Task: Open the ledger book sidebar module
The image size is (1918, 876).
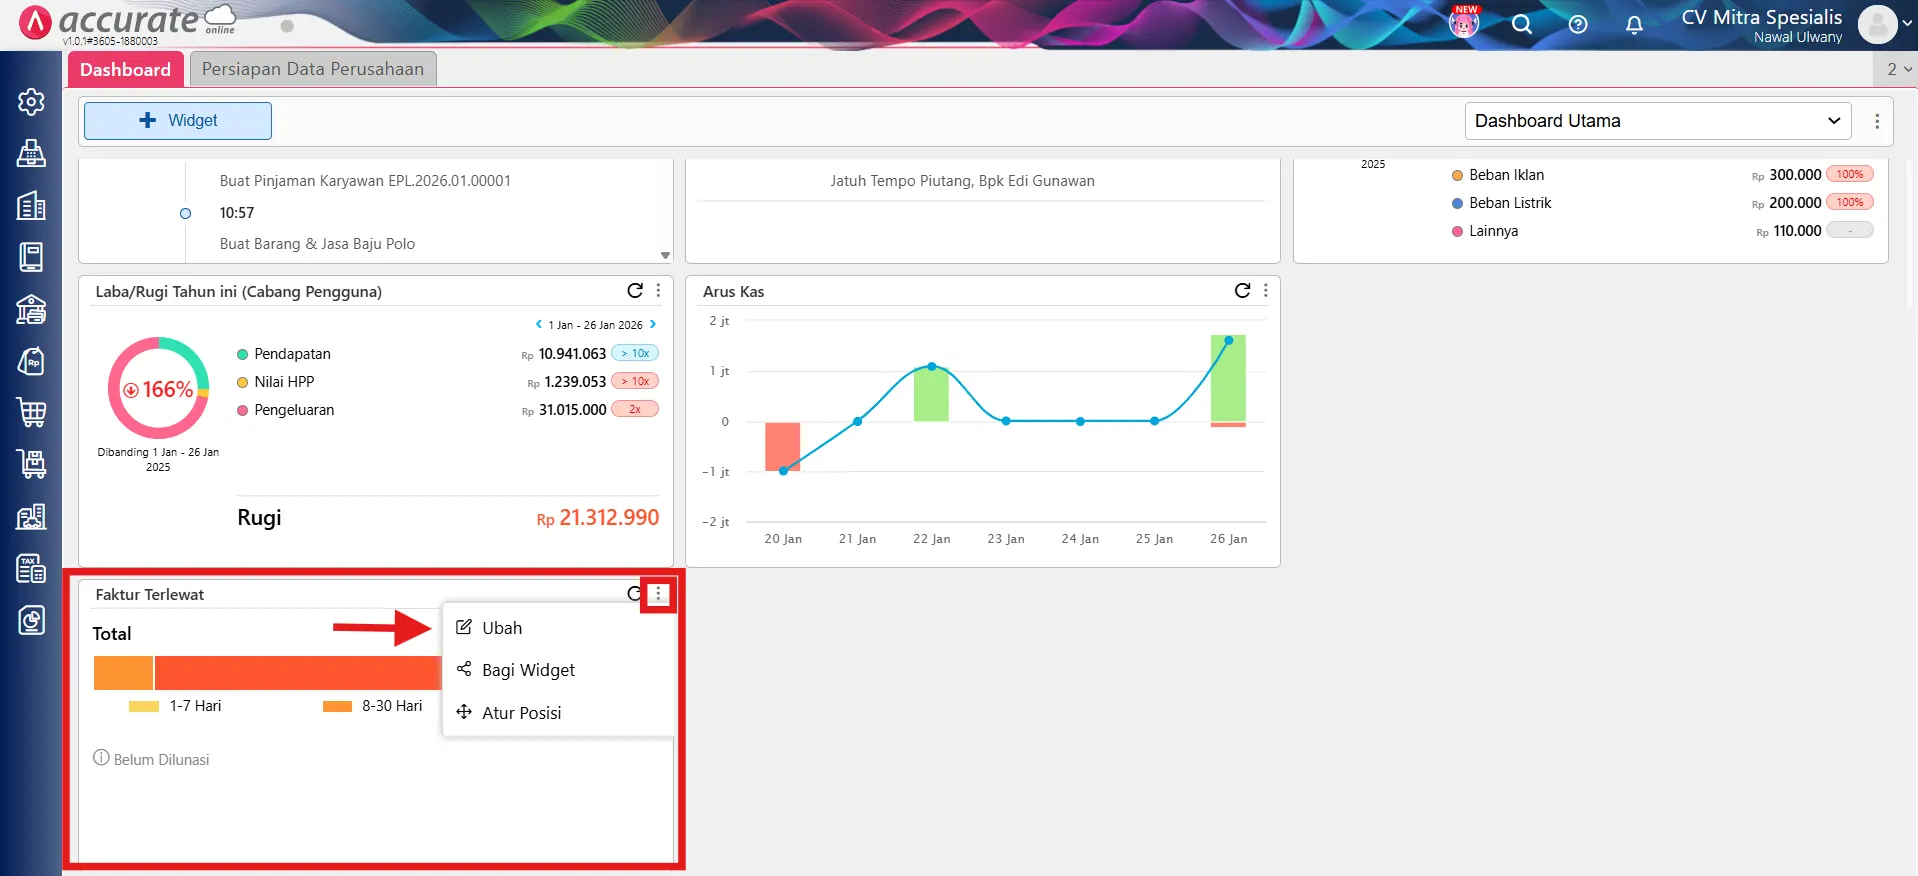Action: tap(31, 257)
